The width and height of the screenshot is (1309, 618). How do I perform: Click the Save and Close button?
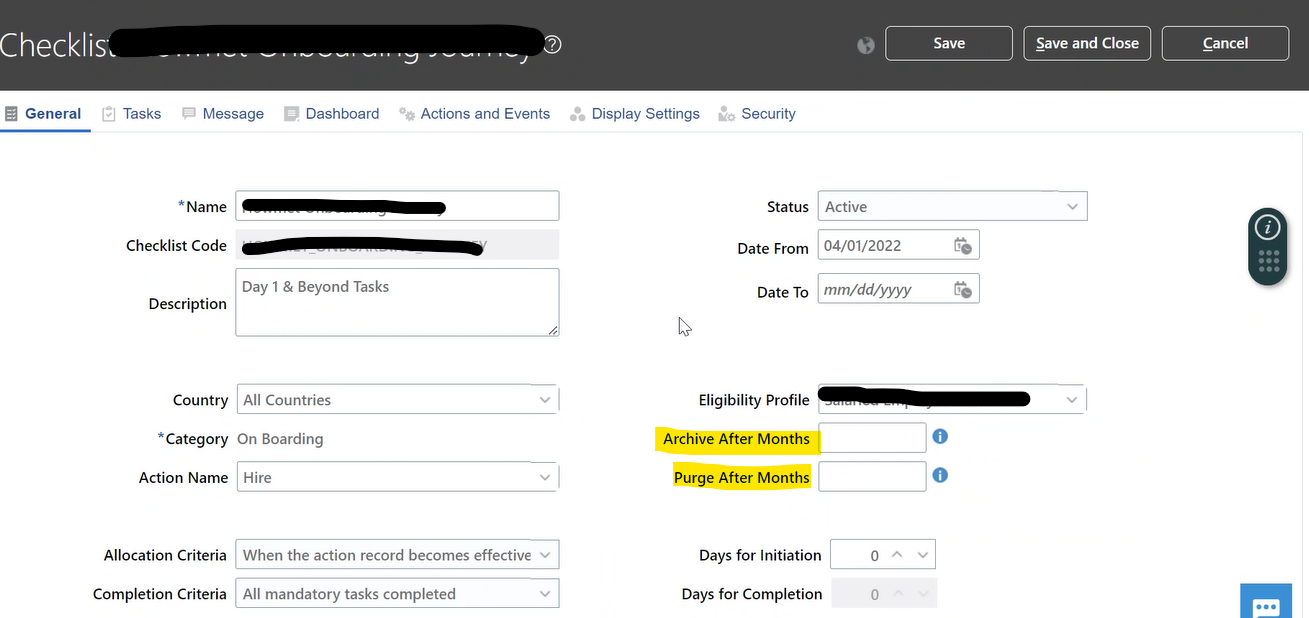click(1086, 43)
